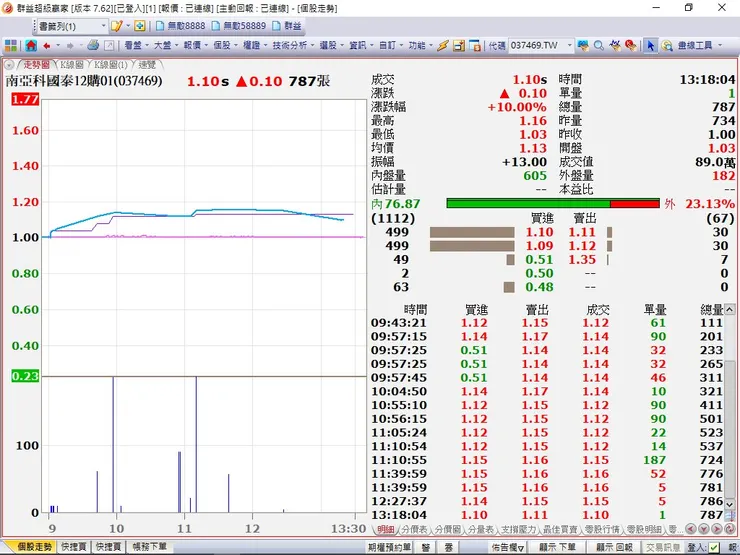Click the printer icon in toolbar

click(x=93, y=45)
